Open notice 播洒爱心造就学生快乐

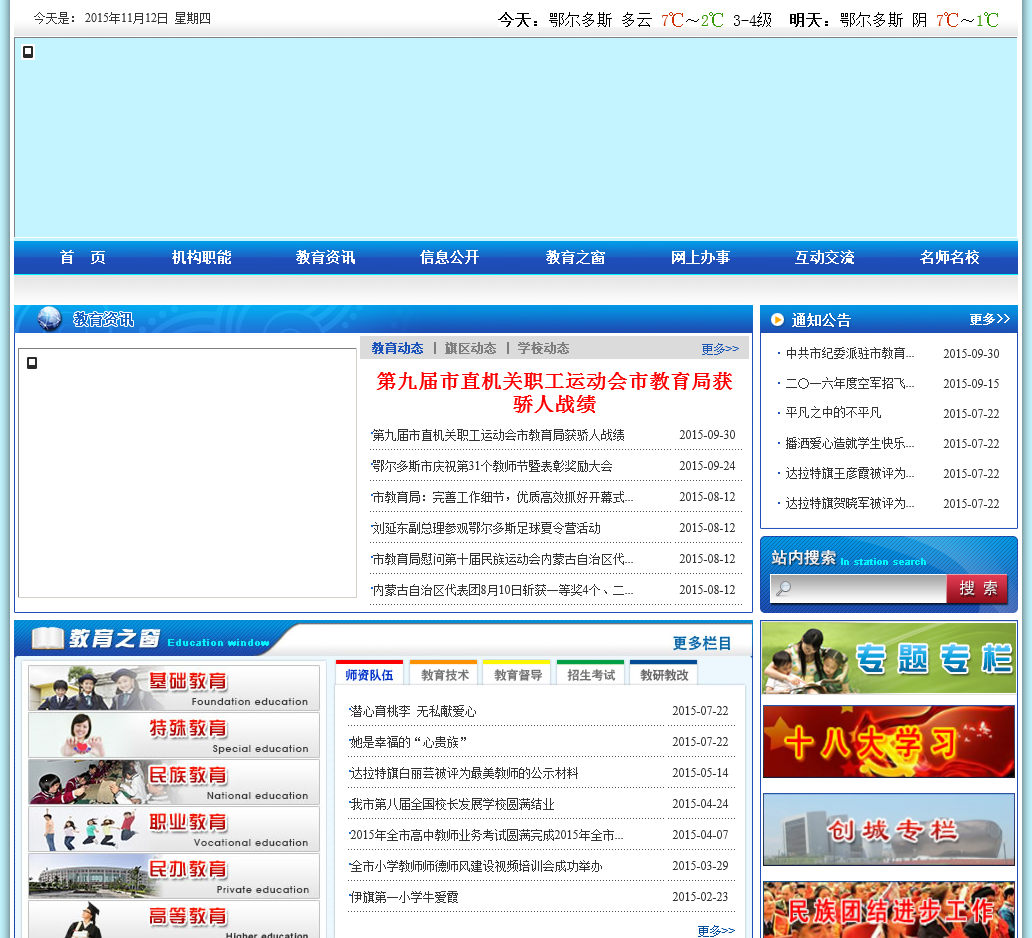pos(849,443)
